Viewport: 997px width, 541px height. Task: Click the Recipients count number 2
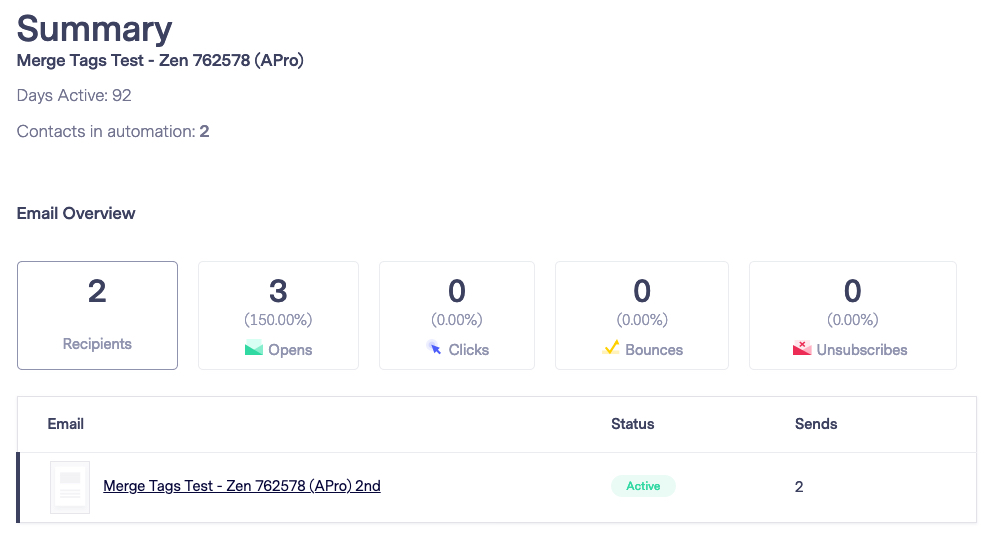97,291
